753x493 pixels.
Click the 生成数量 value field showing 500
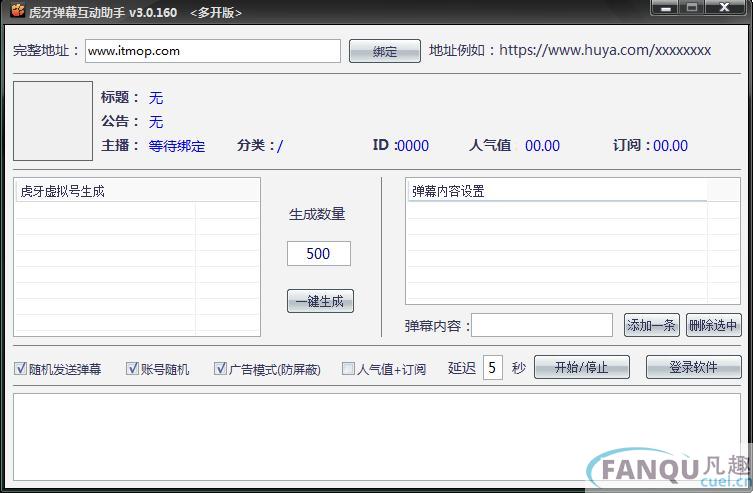coord(319,253)
